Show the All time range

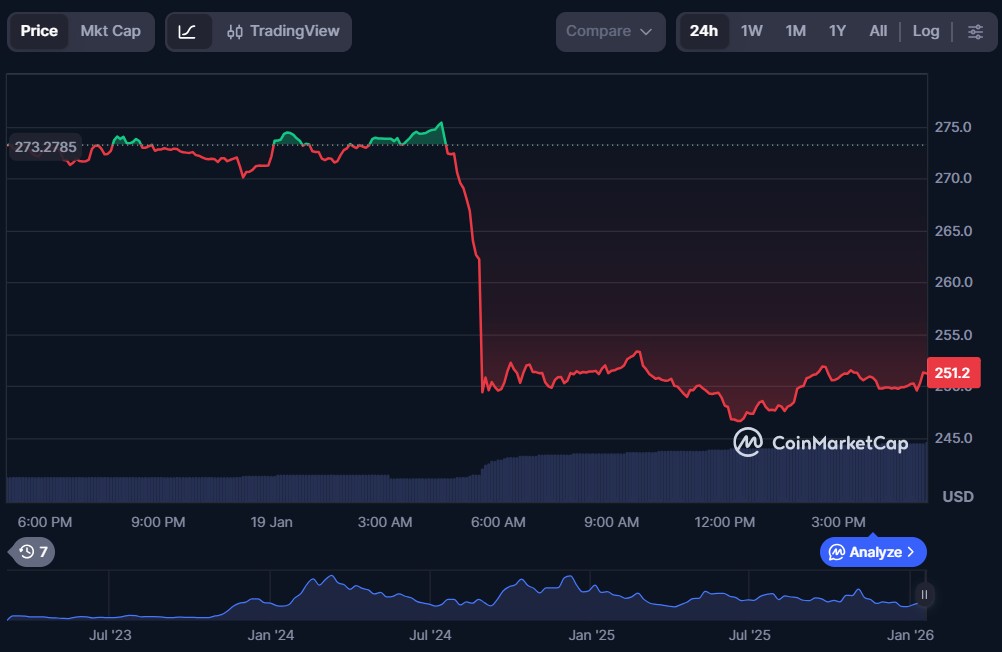[x=878, y=31]
